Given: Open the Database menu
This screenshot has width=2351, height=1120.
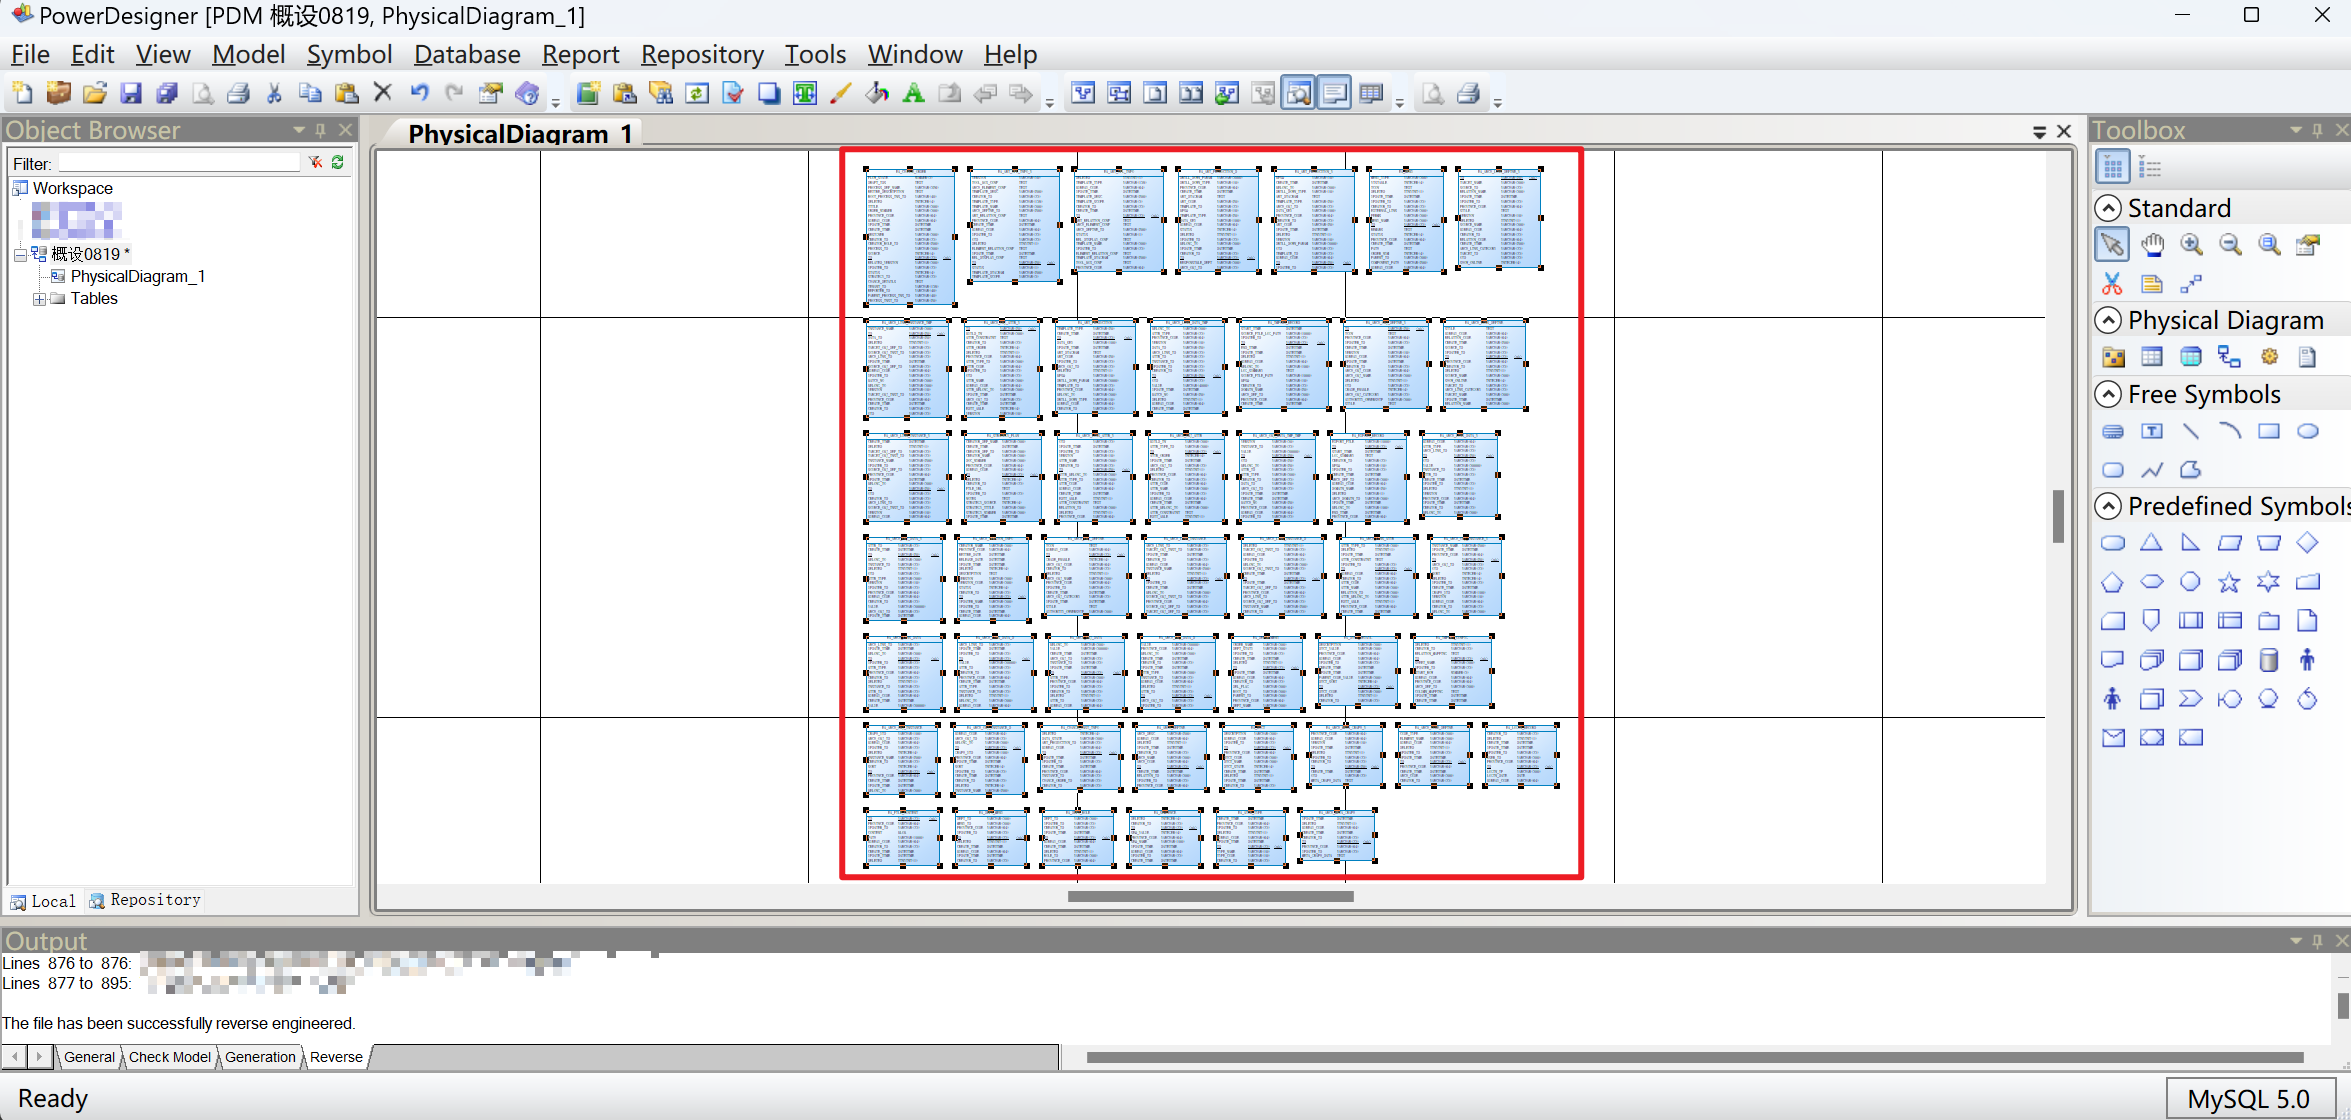Looking at the screenshot, I should point(466,54).
